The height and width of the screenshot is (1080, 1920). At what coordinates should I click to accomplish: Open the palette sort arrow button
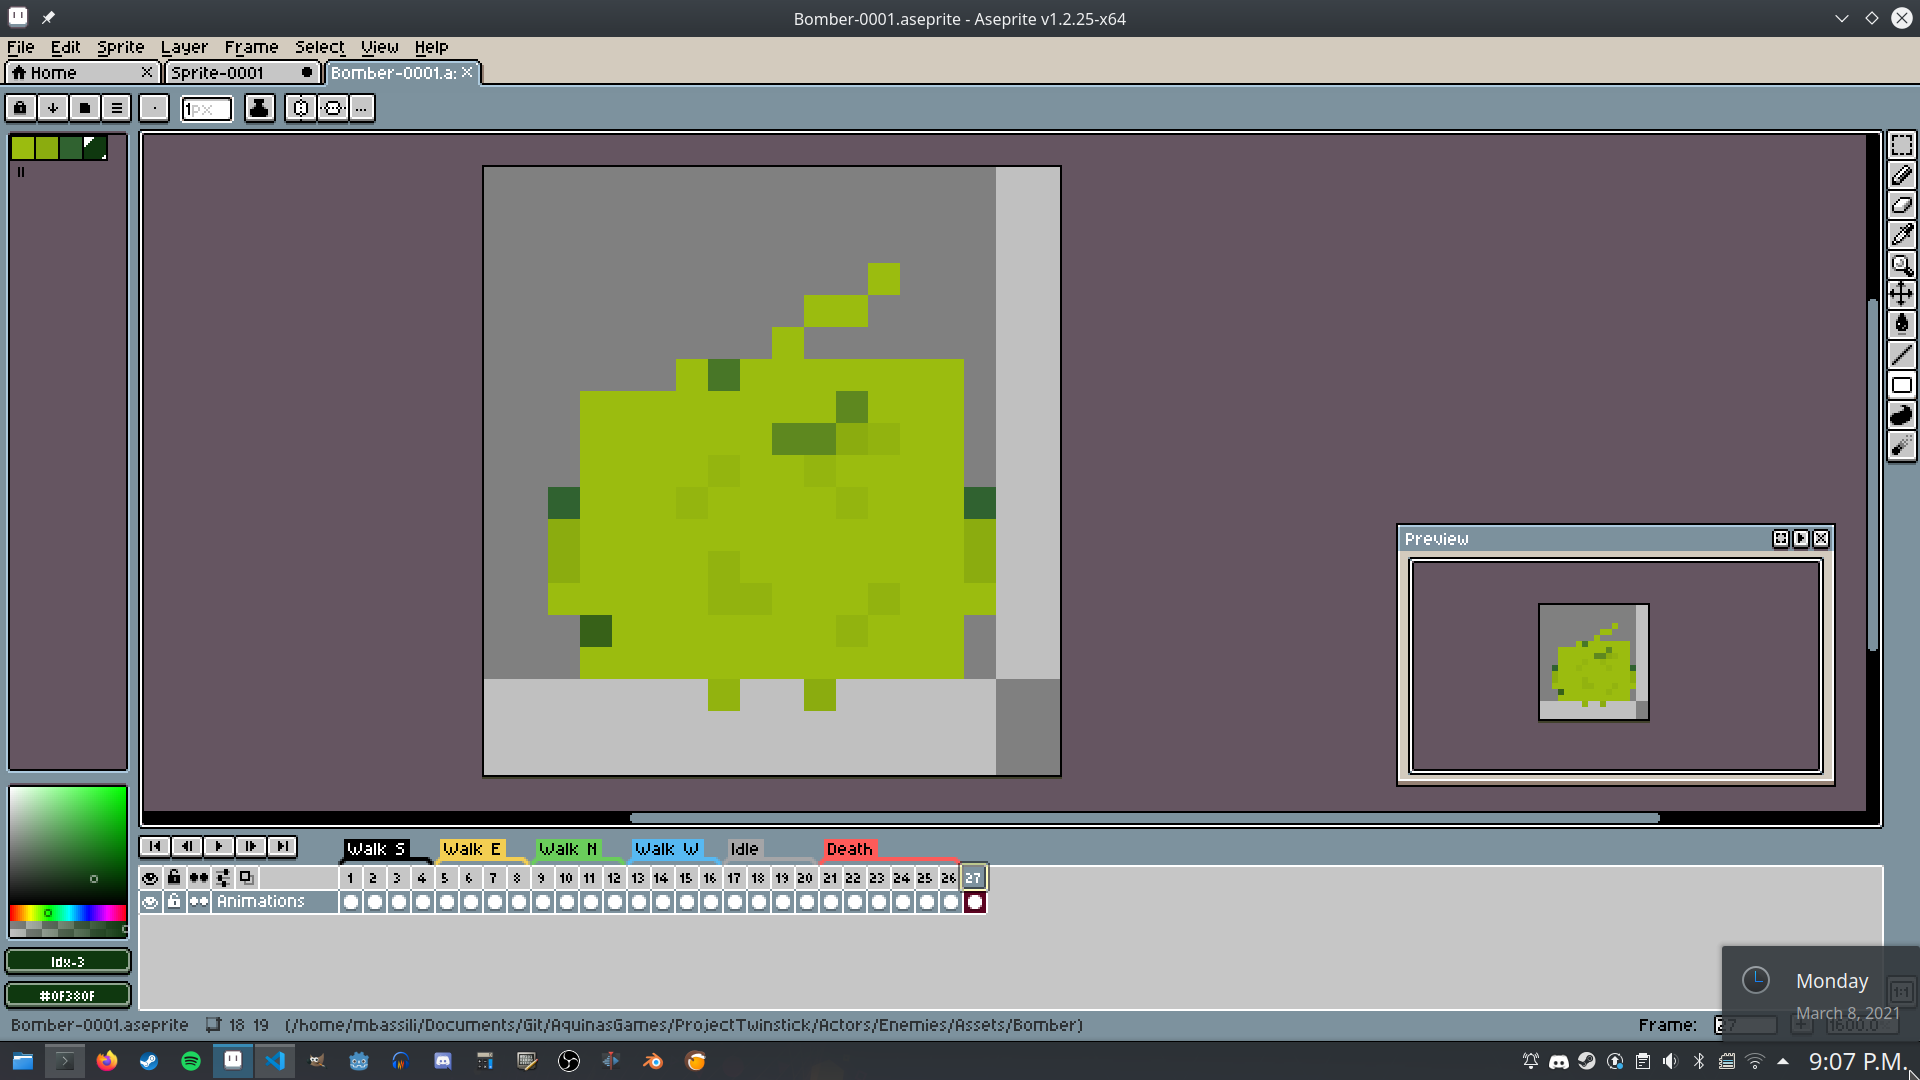click(53, 108)
